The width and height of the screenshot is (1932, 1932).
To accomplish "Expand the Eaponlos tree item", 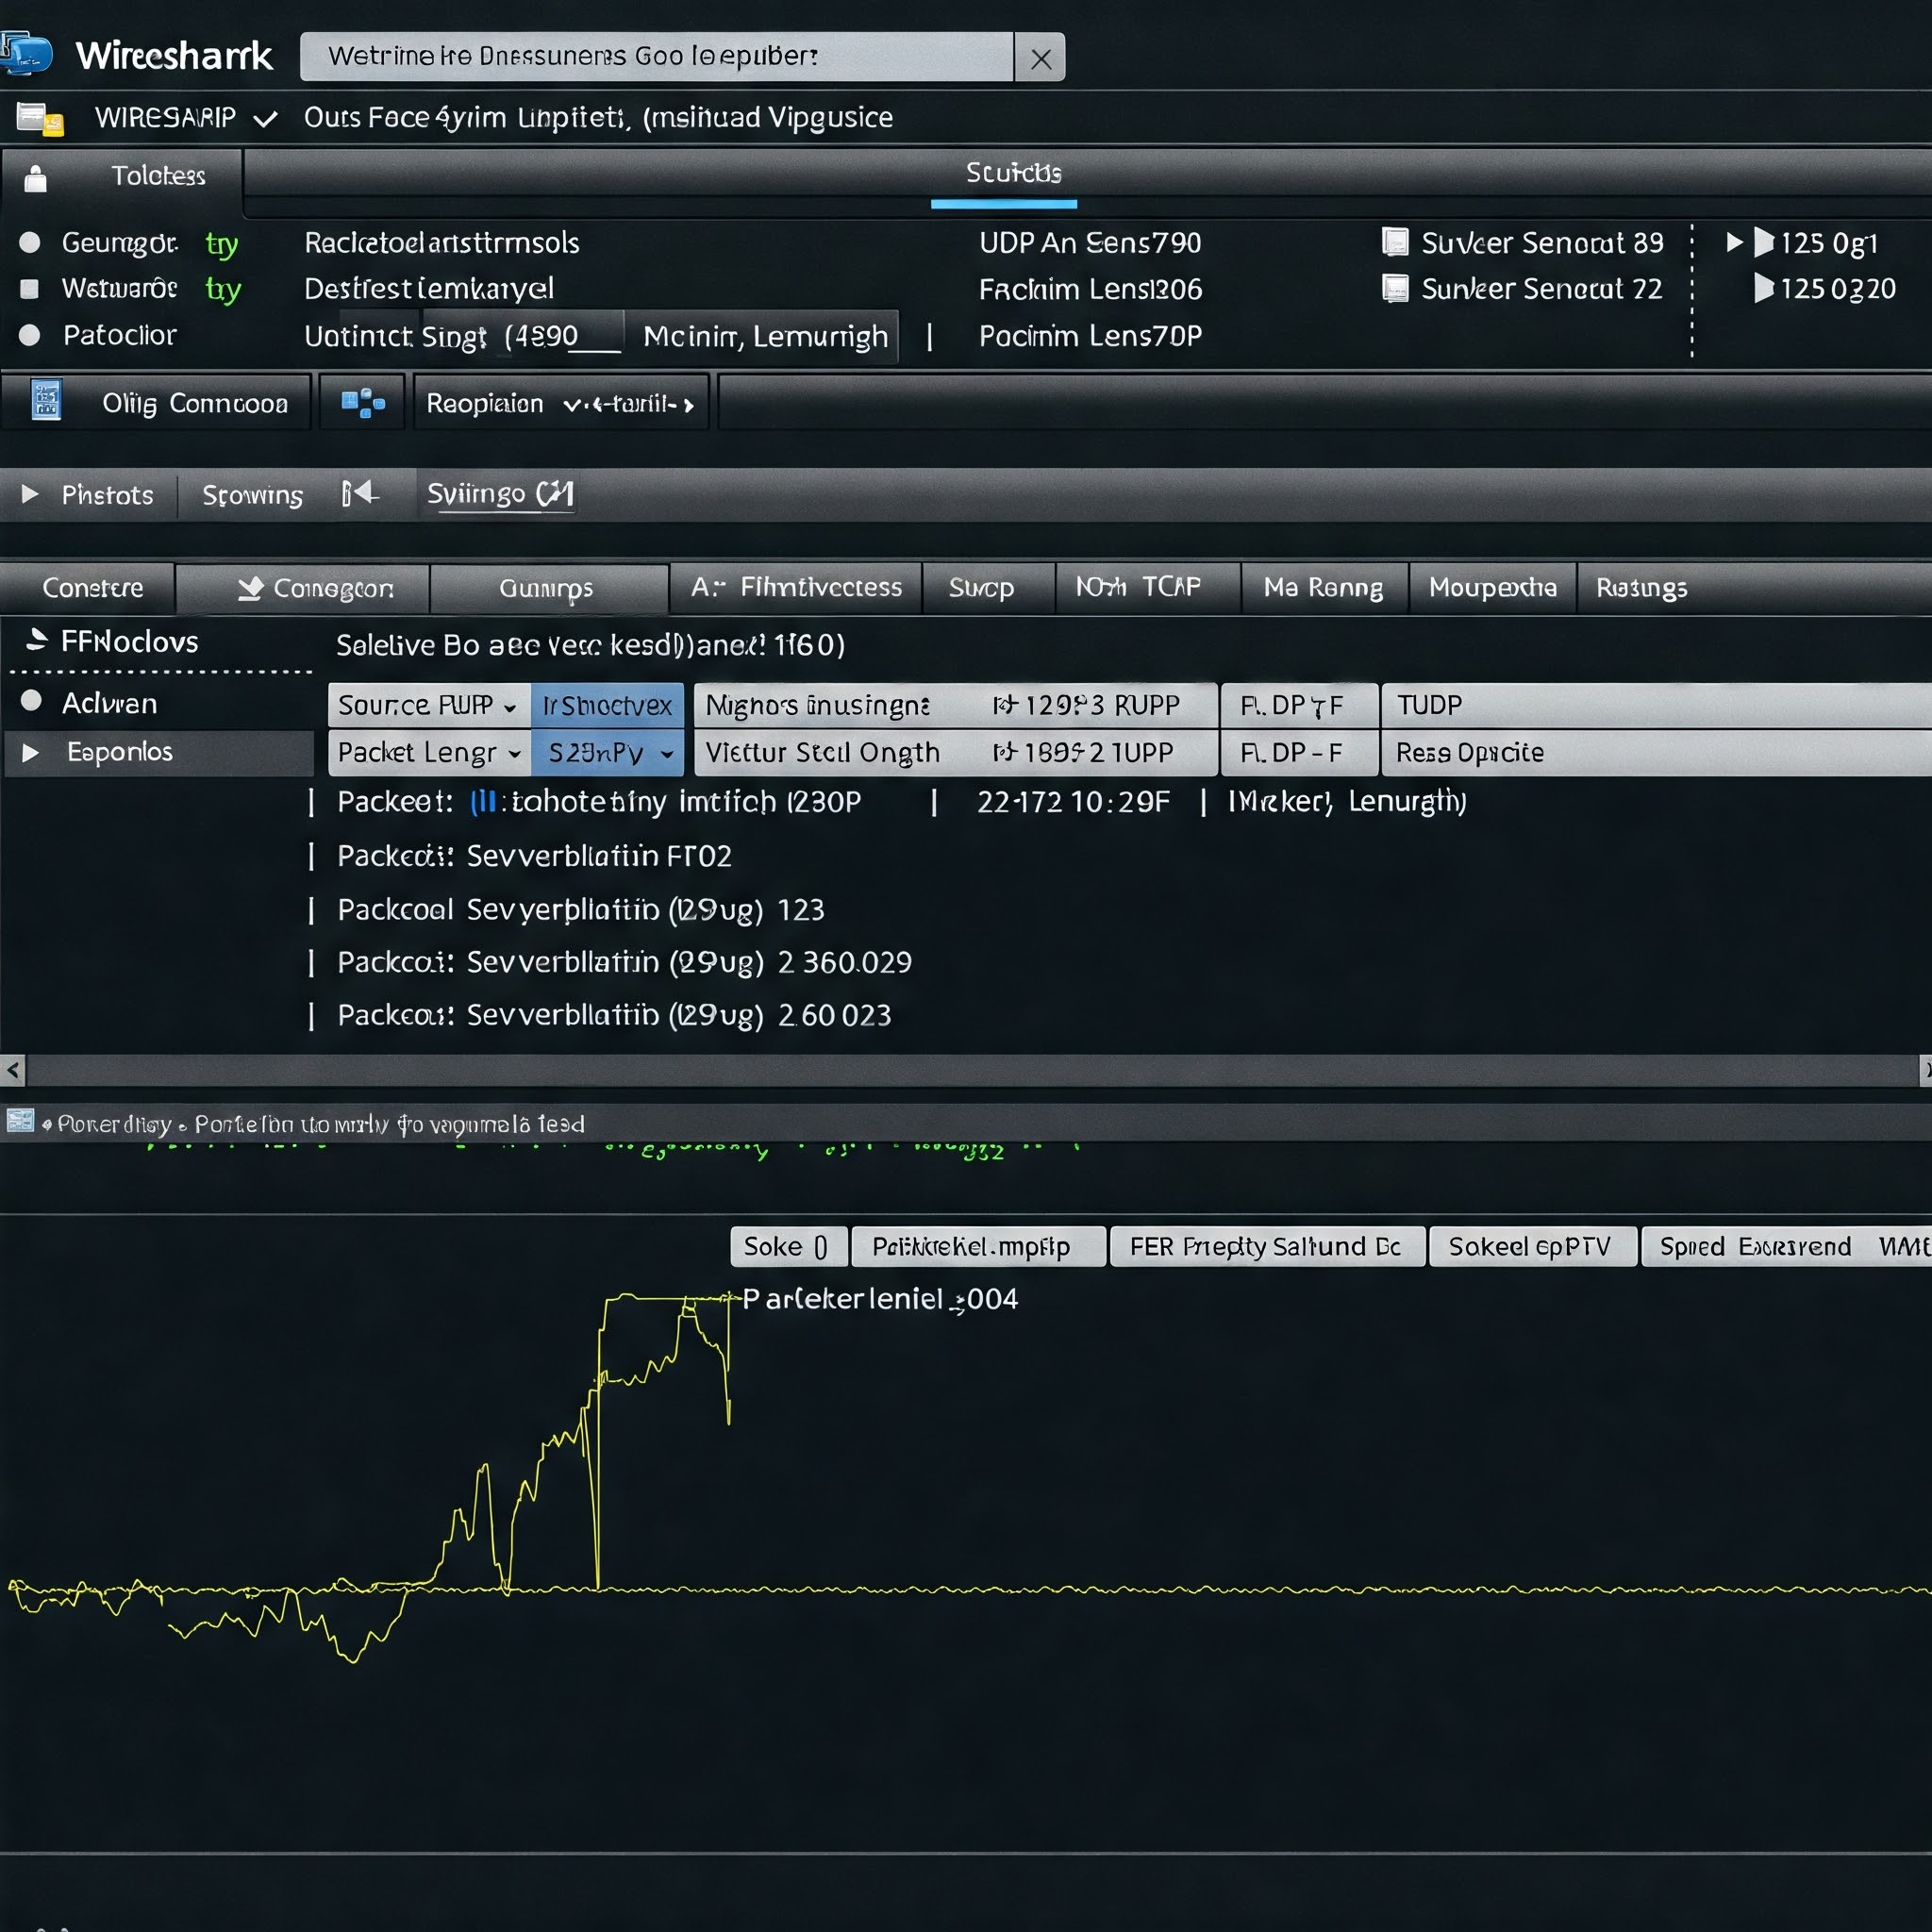I will [30, 752].
